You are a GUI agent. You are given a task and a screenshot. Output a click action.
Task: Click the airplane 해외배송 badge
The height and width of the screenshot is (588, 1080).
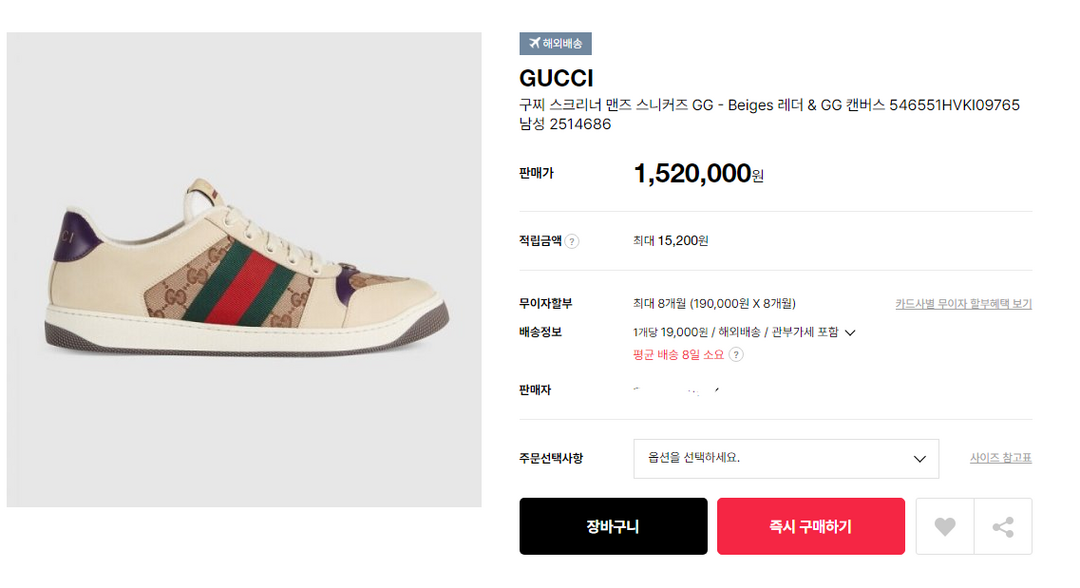tap(555, 43)
